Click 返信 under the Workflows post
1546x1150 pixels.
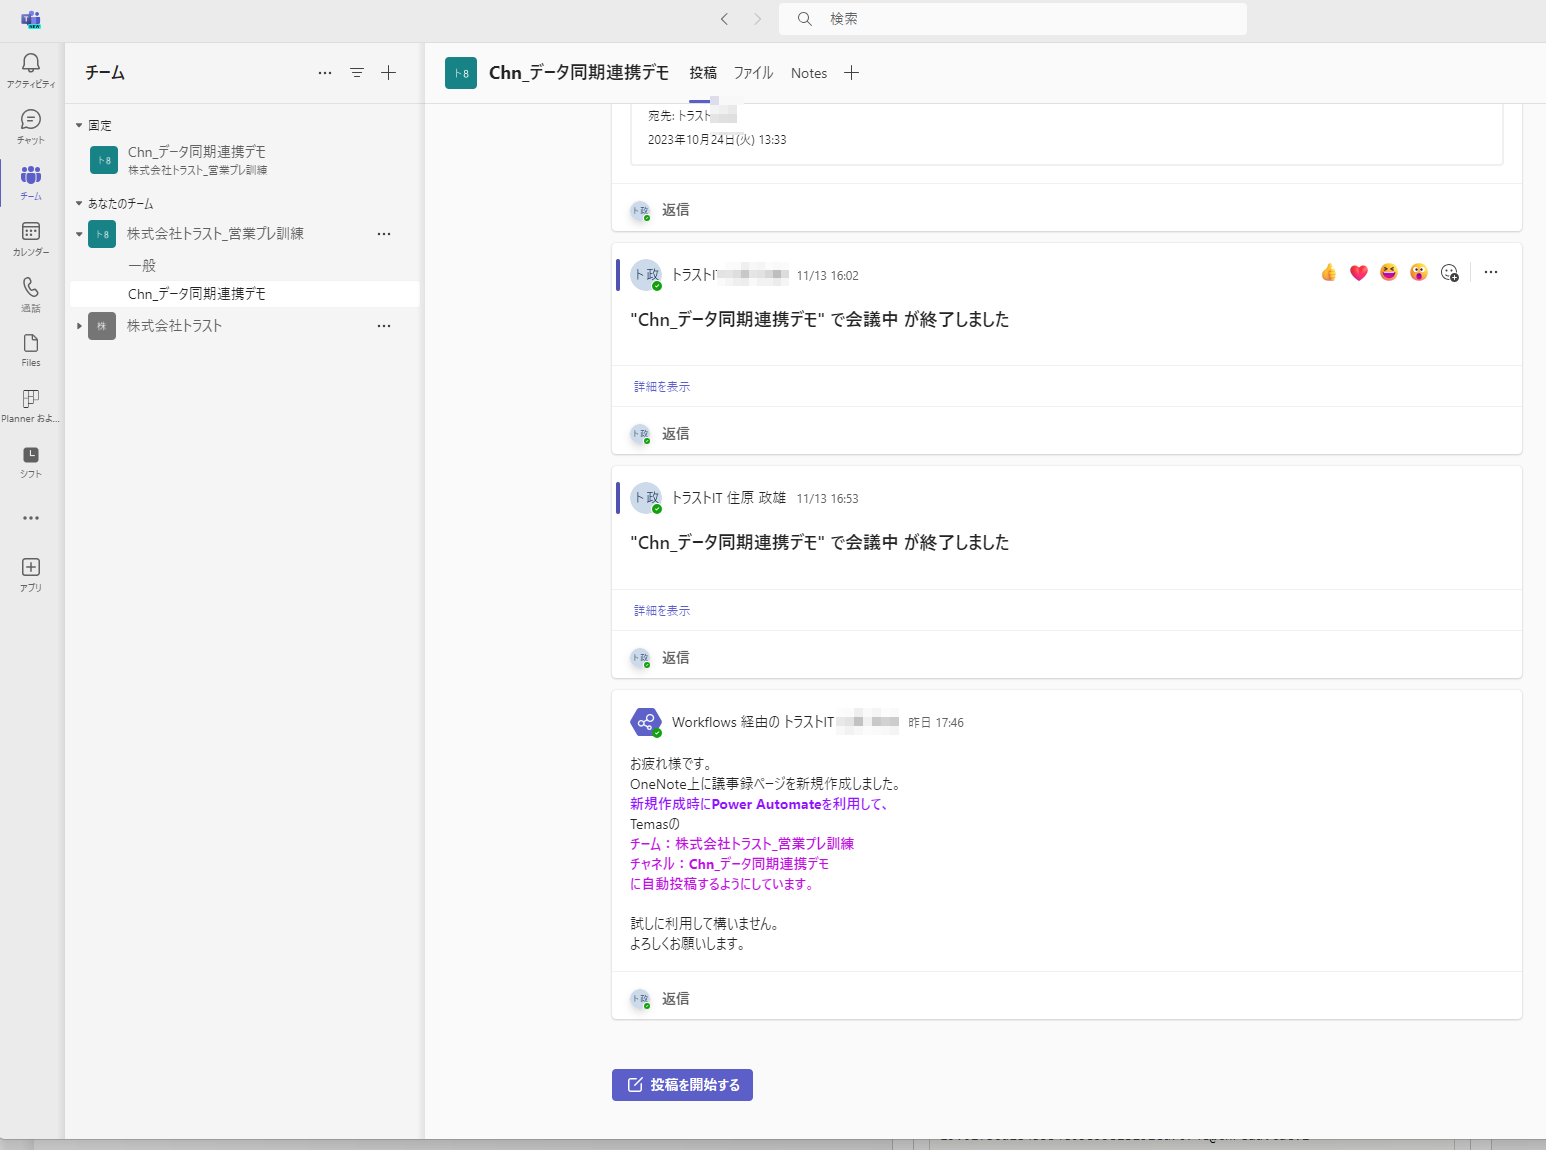point(675,999)
